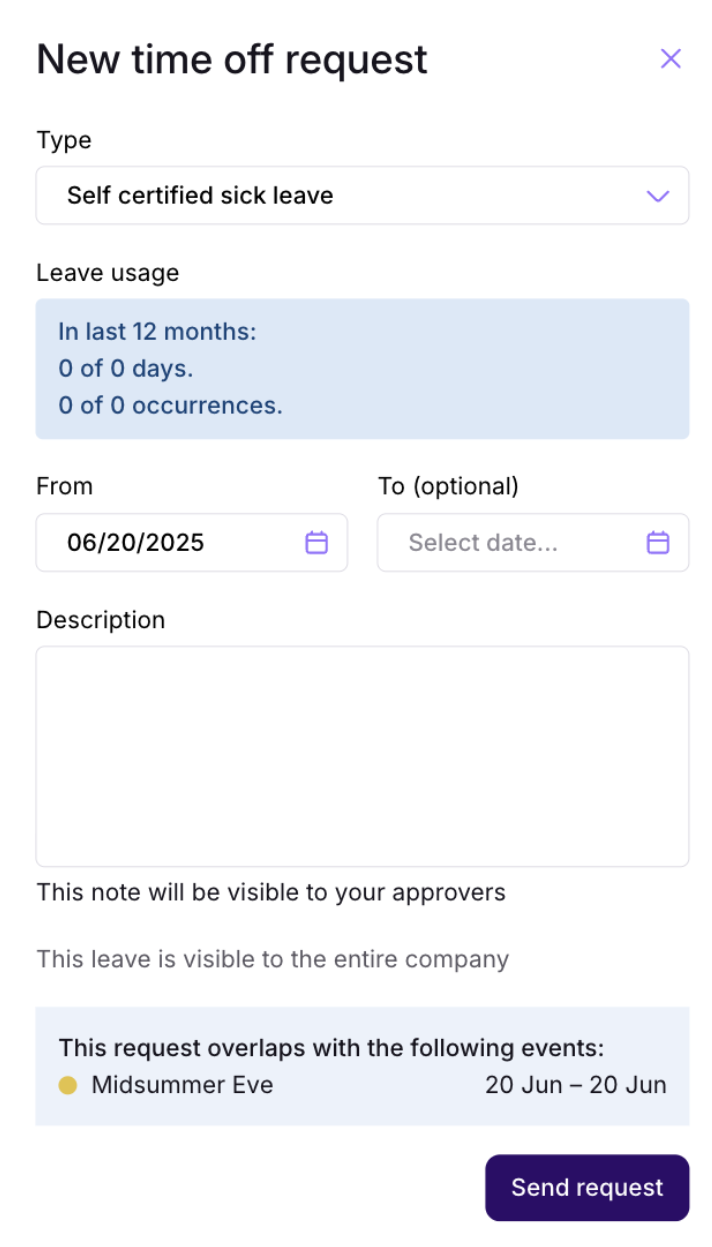Close the new time off request dialog

[x=670, y=59]
